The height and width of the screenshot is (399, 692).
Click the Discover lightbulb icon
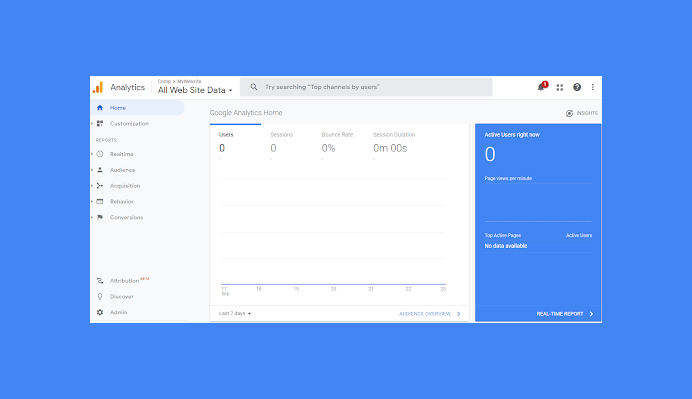[x=100, y=297]
